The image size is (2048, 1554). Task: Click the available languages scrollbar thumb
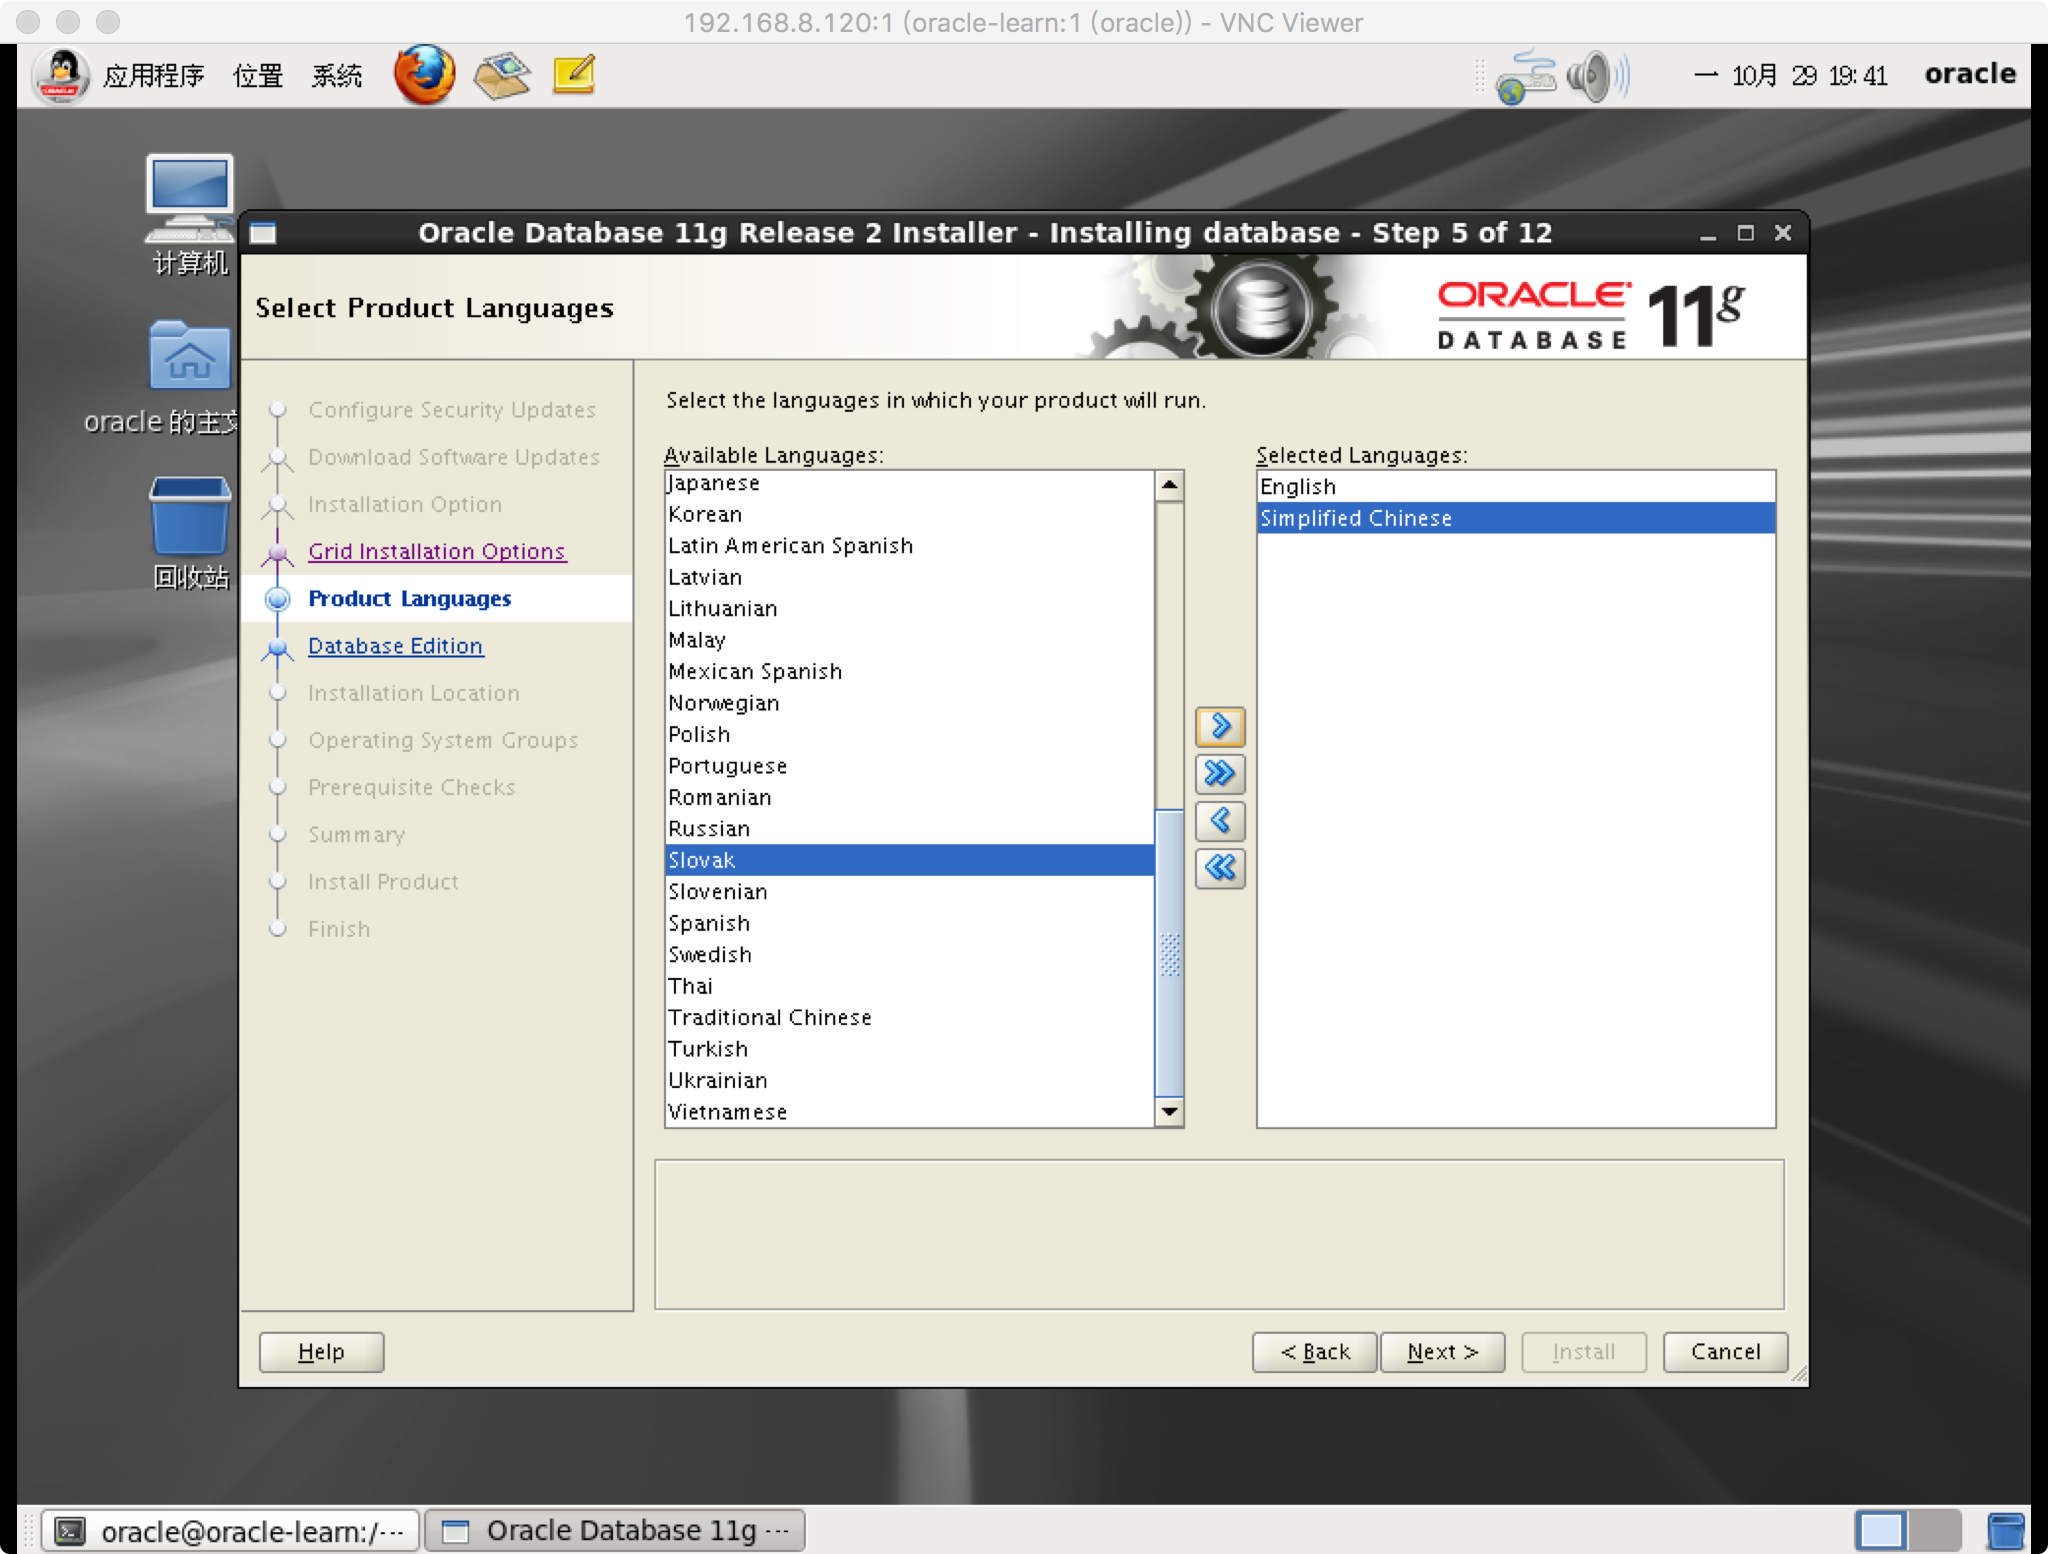pyautogui.click(x=1169, y=952)
